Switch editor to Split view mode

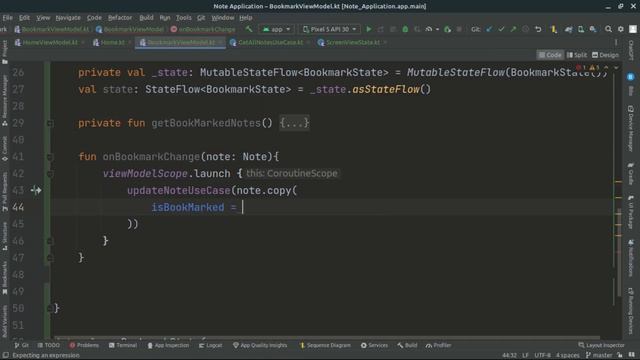click(577, 55)
